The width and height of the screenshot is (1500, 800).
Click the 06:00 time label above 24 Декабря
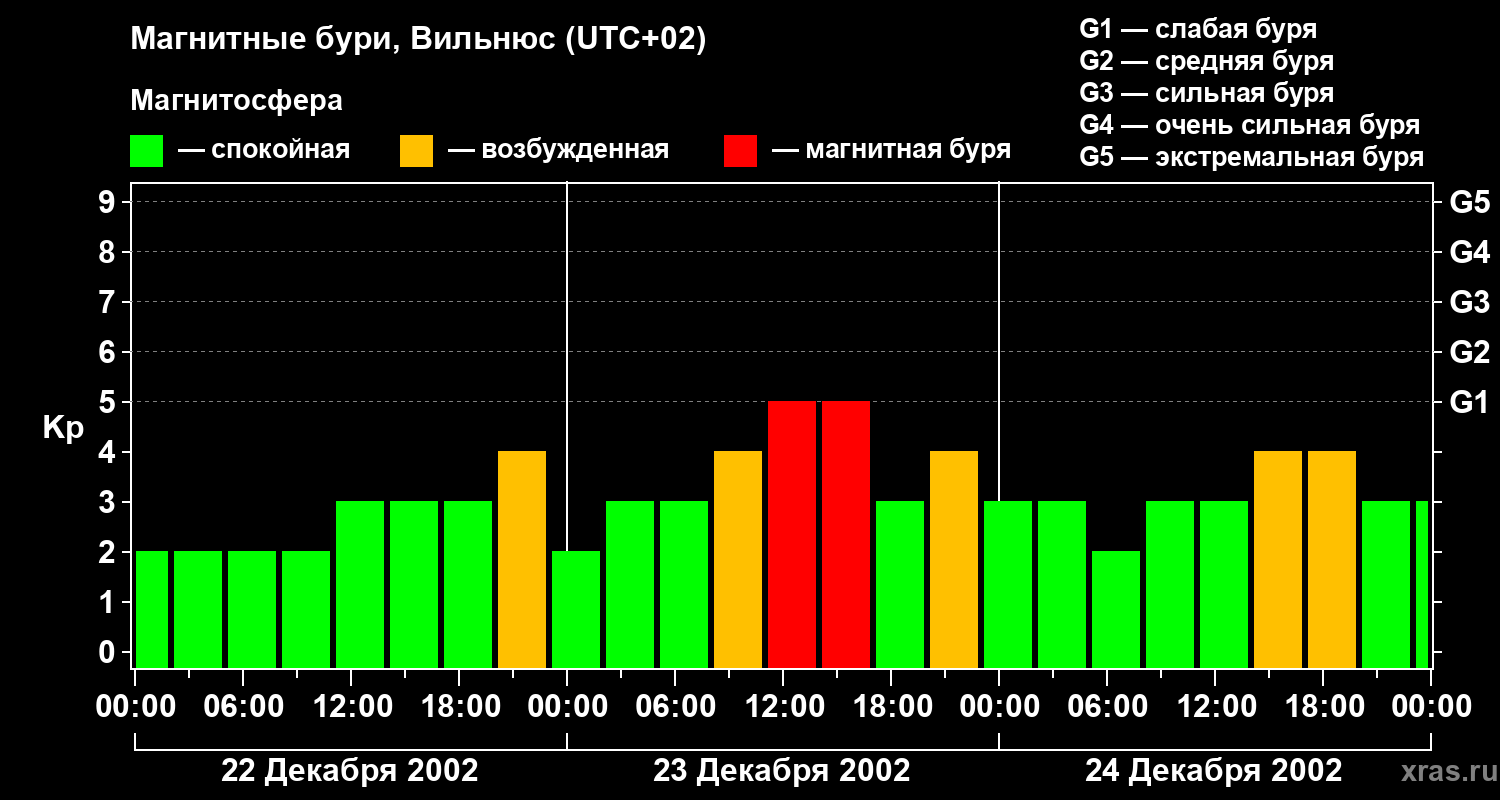1107,706
